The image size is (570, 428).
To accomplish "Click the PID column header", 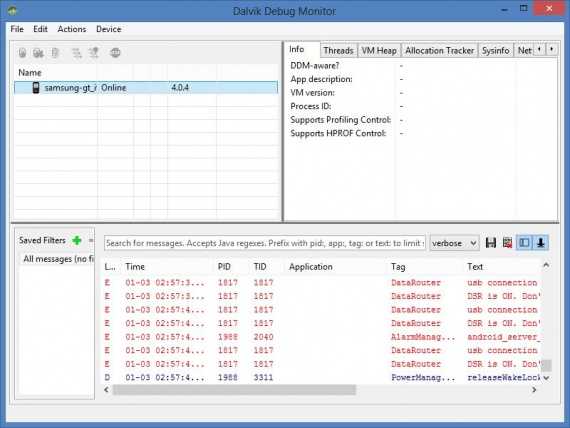I will 224,267.
